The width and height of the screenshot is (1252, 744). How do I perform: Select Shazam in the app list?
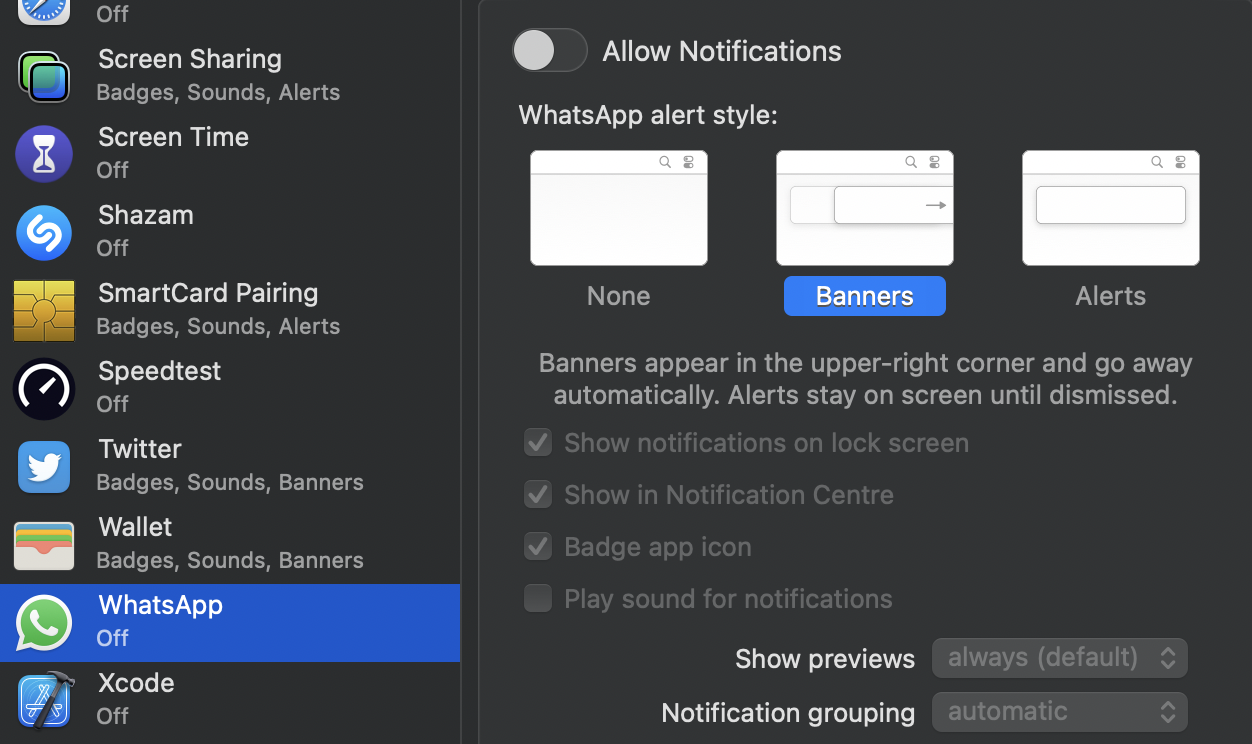(x=230, y=231)
